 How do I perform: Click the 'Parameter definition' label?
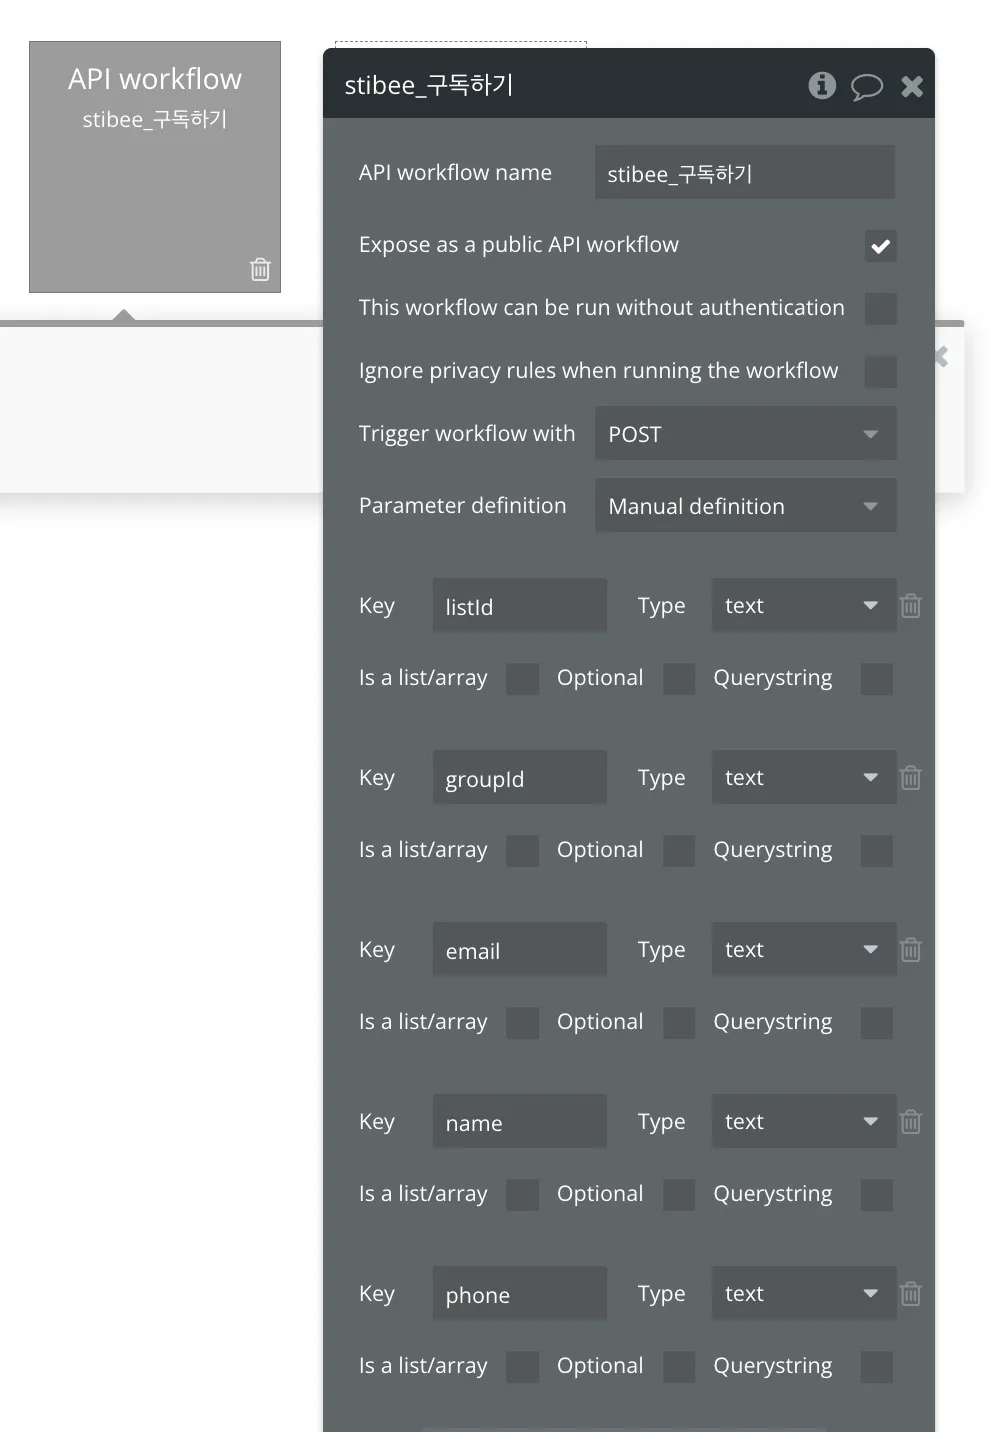[x=462, y=506]
